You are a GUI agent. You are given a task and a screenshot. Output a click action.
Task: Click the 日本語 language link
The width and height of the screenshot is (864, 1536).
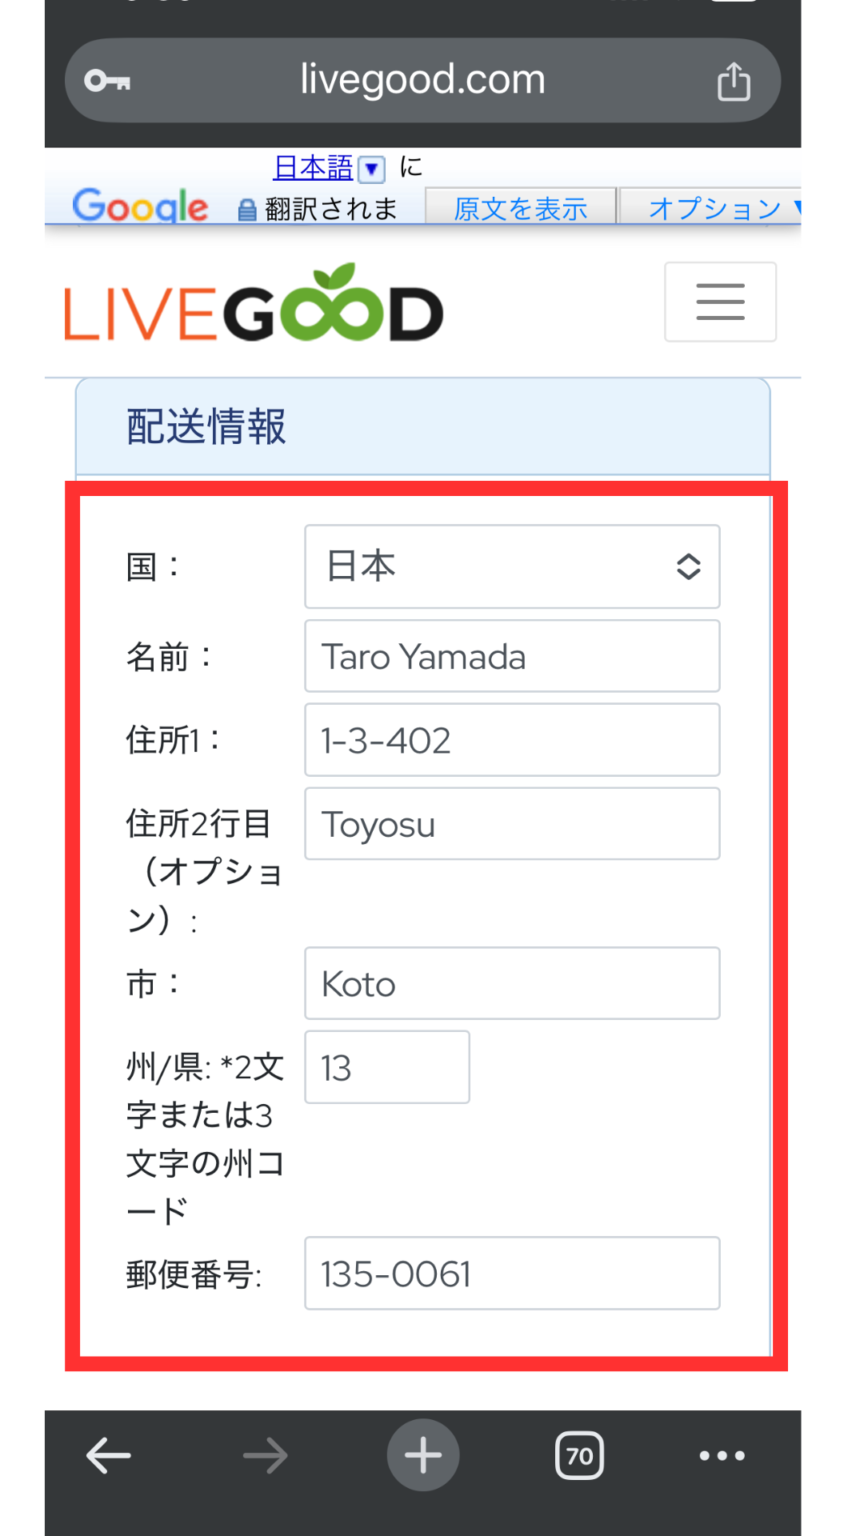pyautogui.click(x=313, y=168)
